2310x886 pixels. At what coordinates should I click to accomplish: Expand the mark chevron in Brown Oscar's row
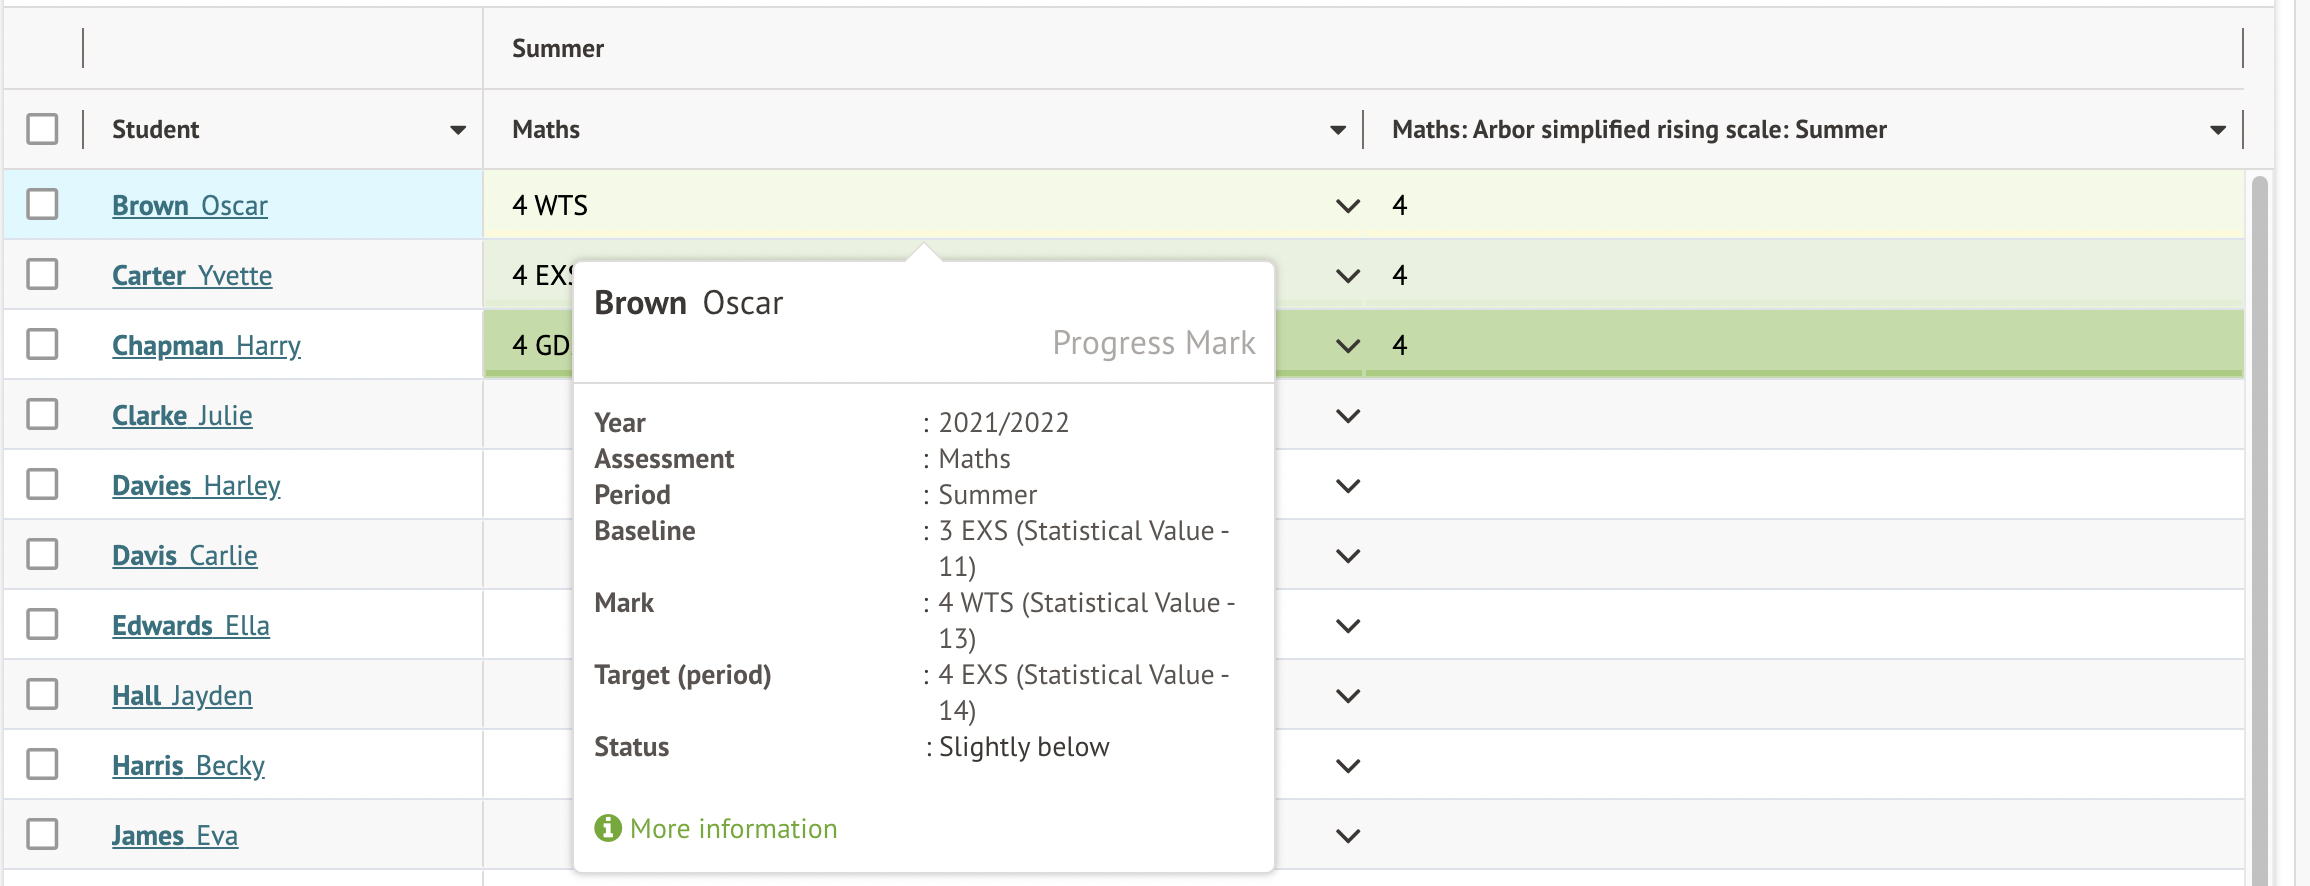point(1347,206)
